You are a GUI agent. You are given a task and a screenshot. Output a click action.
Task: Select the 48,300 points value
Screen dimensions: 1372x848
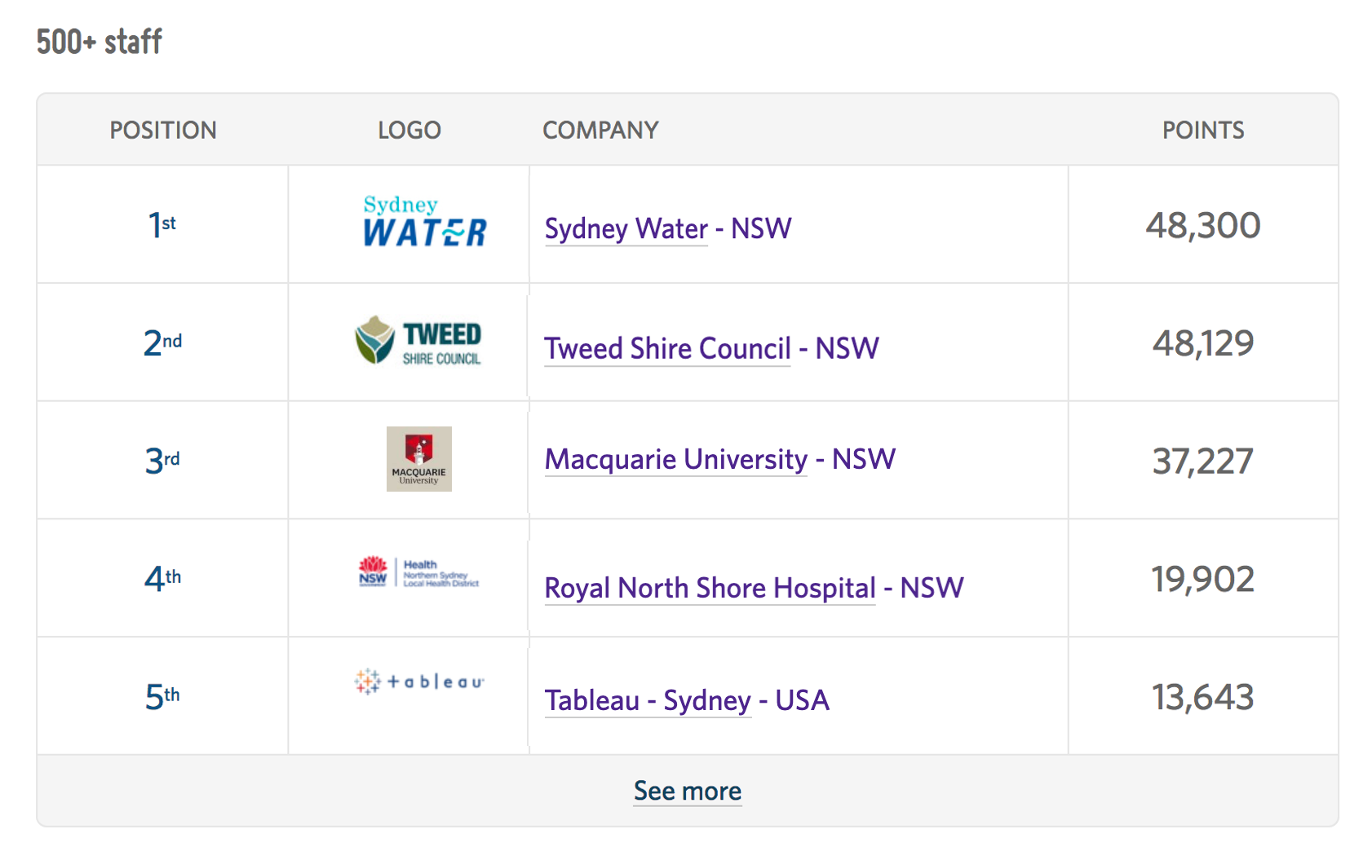pyautogui.click(x=1203, y=225)
